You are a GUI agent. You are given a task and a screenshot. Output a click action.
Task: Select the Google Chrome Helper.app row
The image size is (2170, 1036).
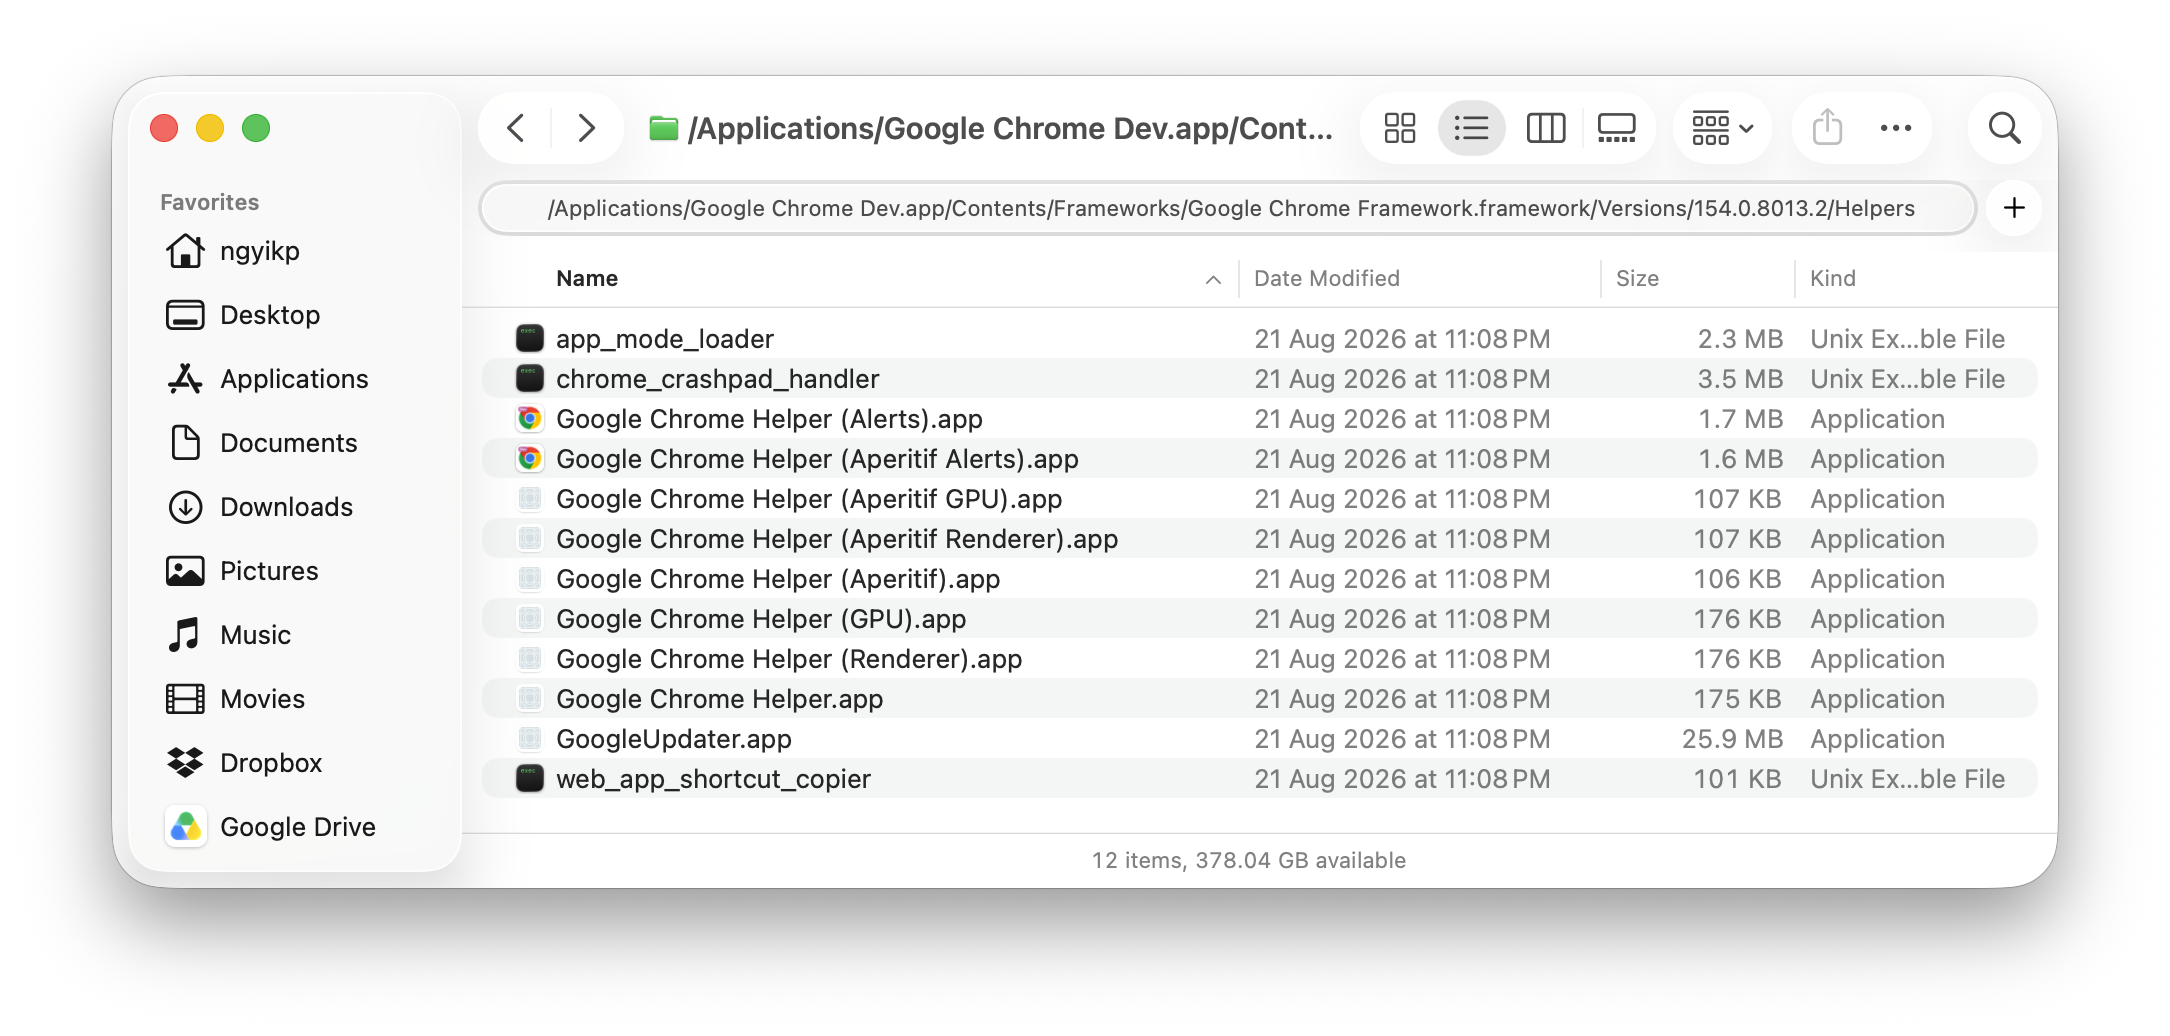1260,699
